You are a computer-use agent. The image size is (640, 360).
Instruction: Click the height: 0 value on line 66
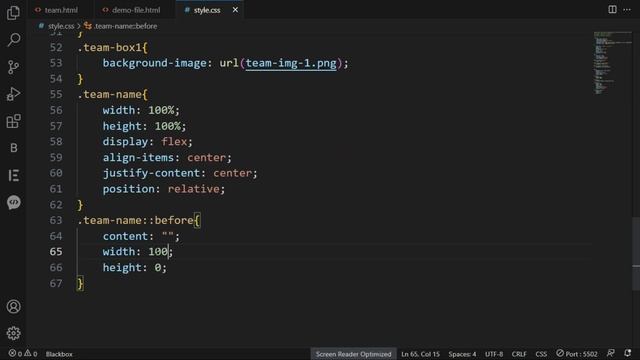coord(158,268)
